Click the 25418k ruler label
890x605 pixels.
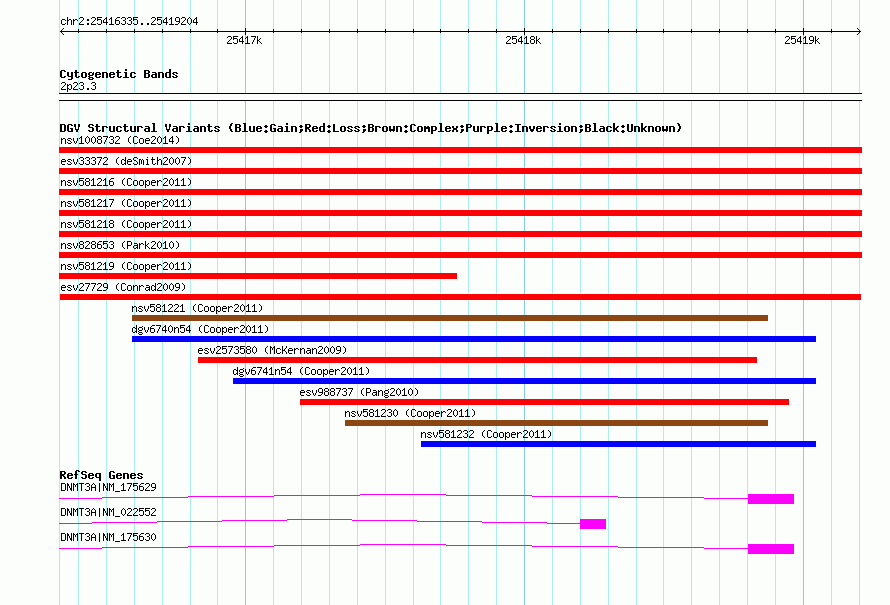click(523, 40)
